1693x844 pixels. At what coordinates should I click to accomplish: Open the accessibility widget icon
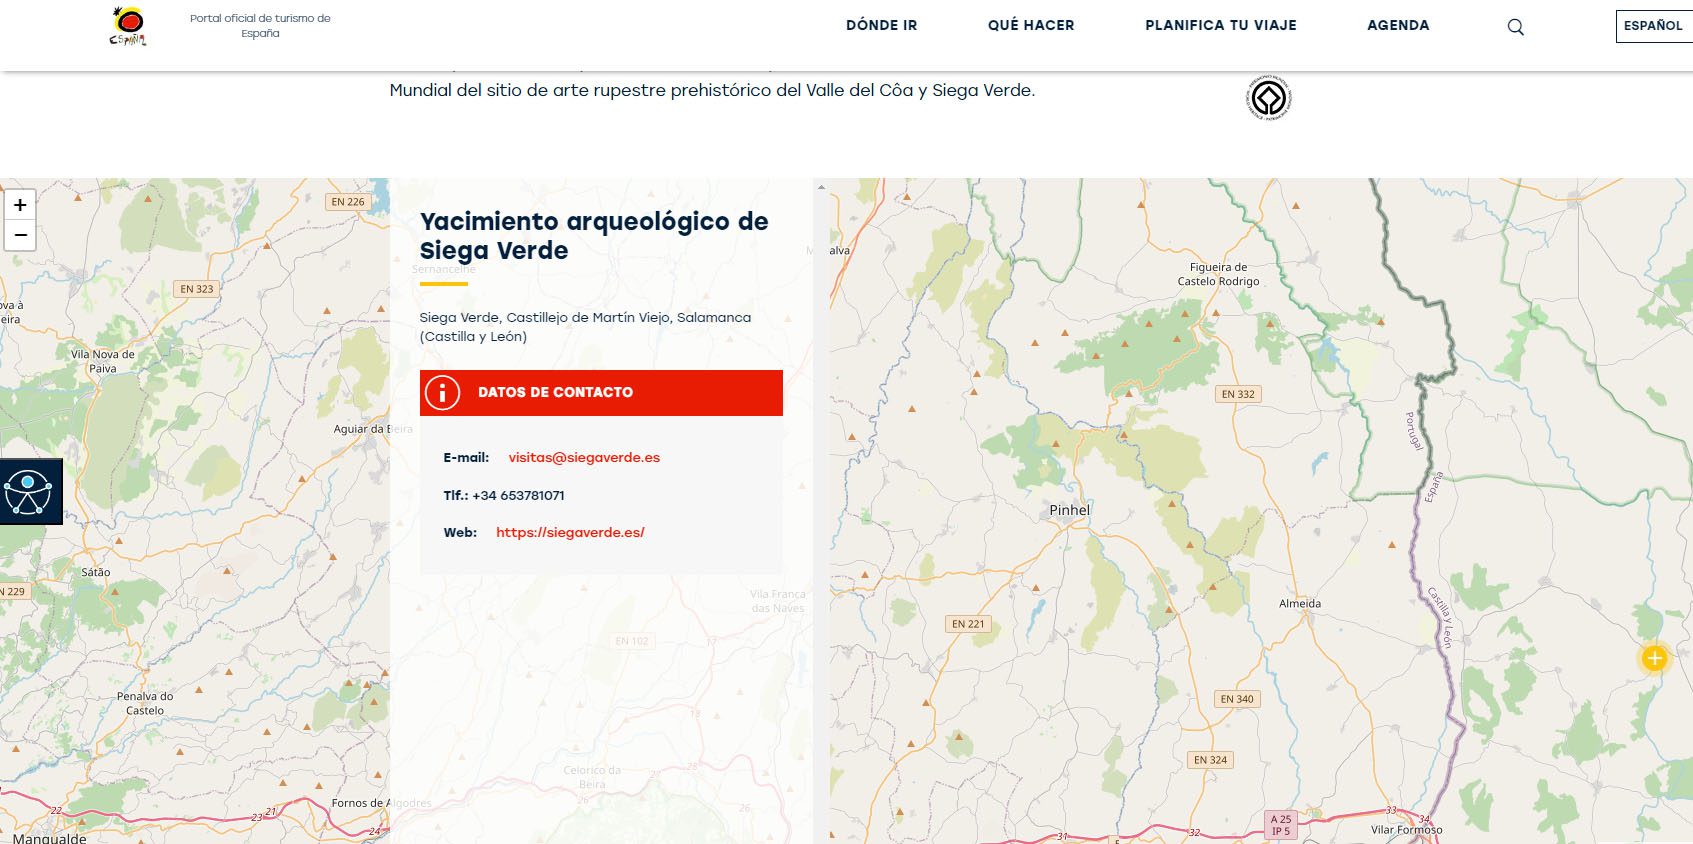pyautogui.click(x=29, y=492)
